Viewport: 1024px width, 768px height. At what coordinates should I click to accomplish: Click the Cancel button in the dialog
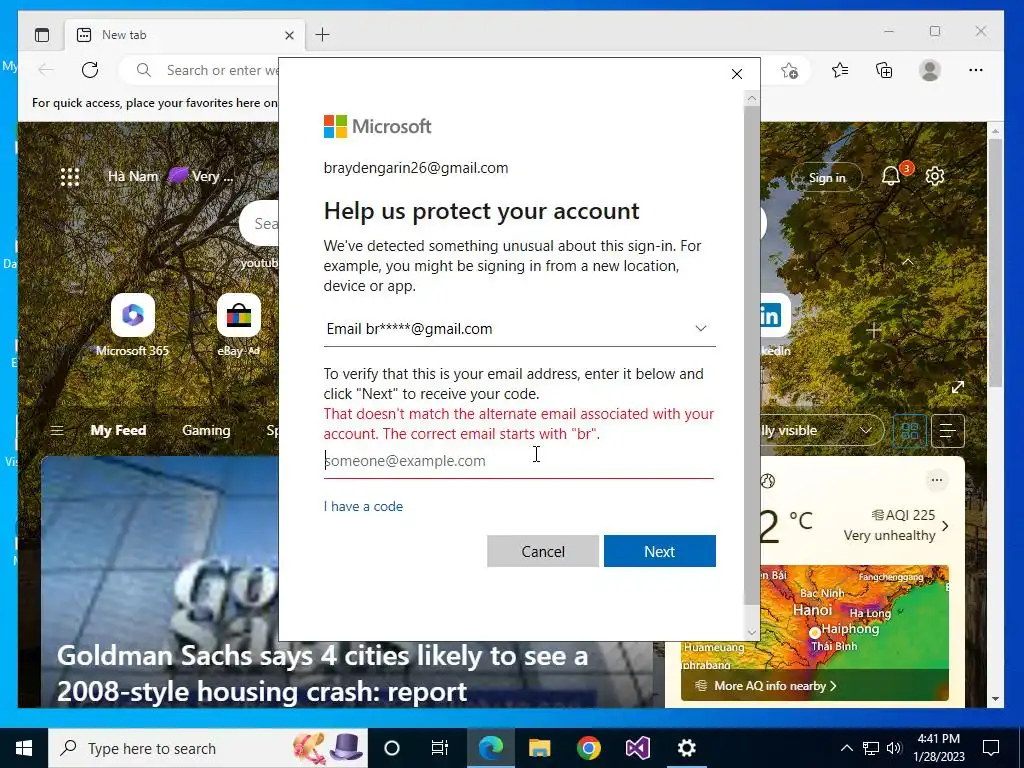[543, 551]
